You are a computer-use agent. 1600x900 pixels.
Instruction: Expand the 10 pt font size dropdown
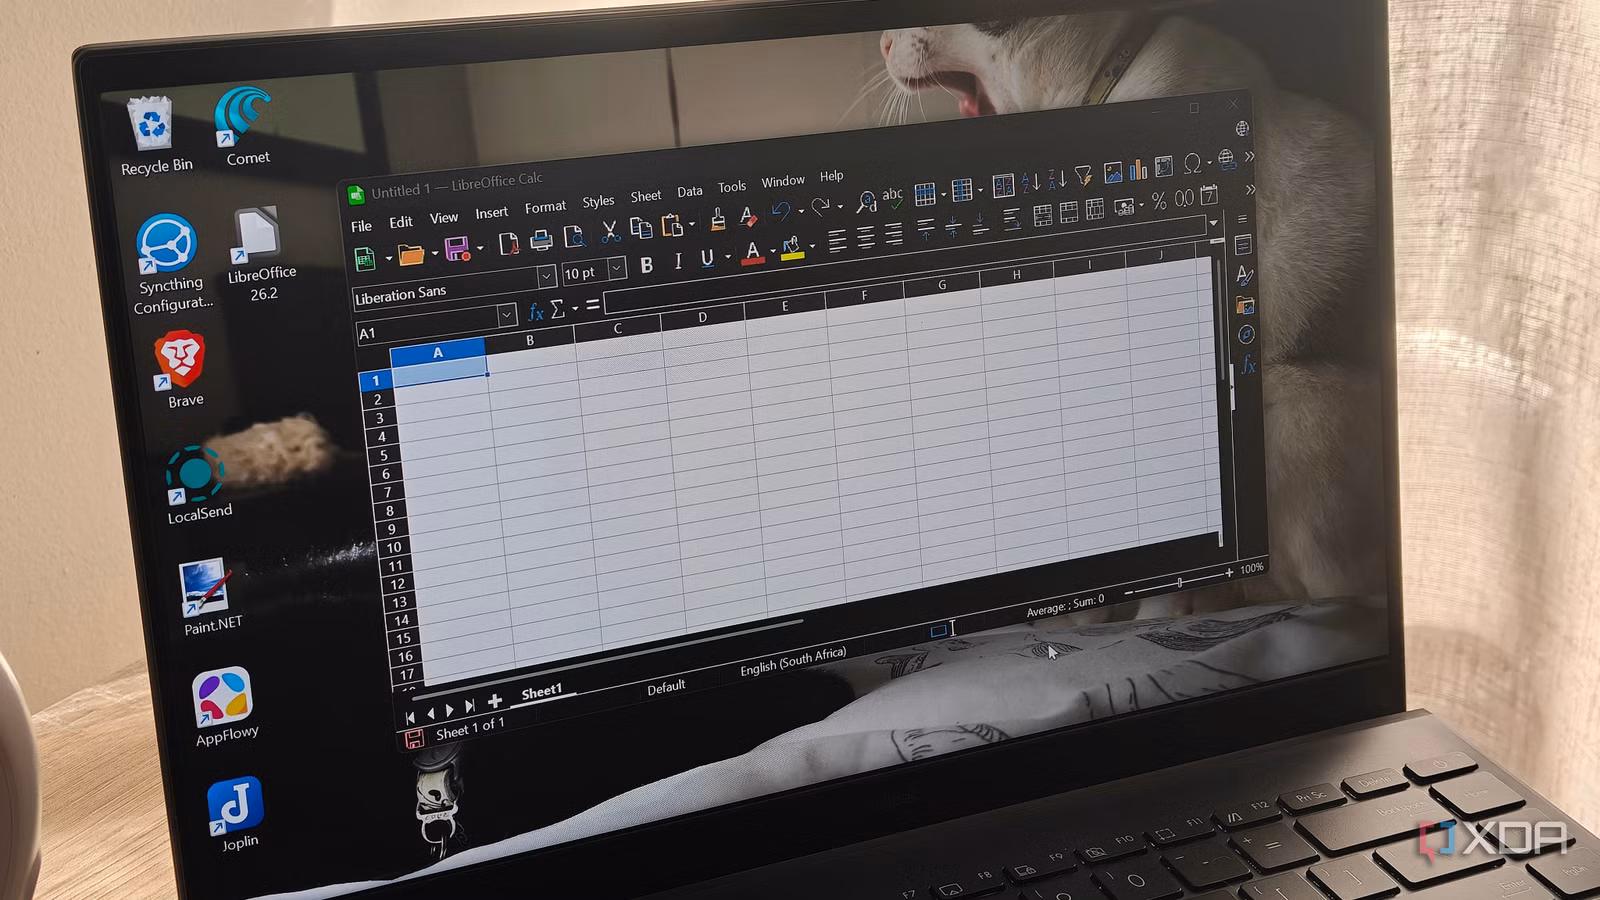[617, 267]
